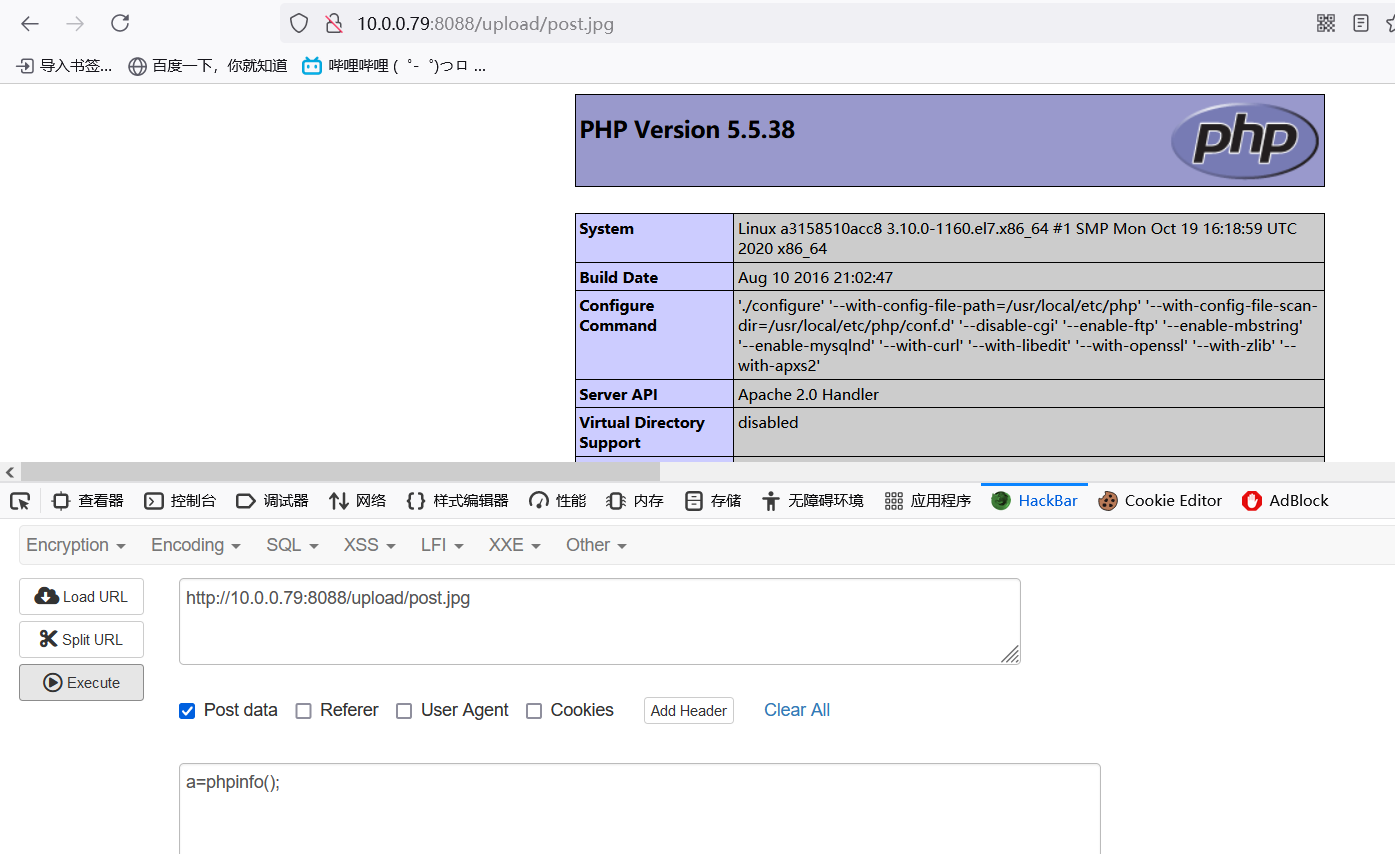Select the HackBar tab
The height and width of the screenshot is (854, 1395).
tap(1034, 501)
